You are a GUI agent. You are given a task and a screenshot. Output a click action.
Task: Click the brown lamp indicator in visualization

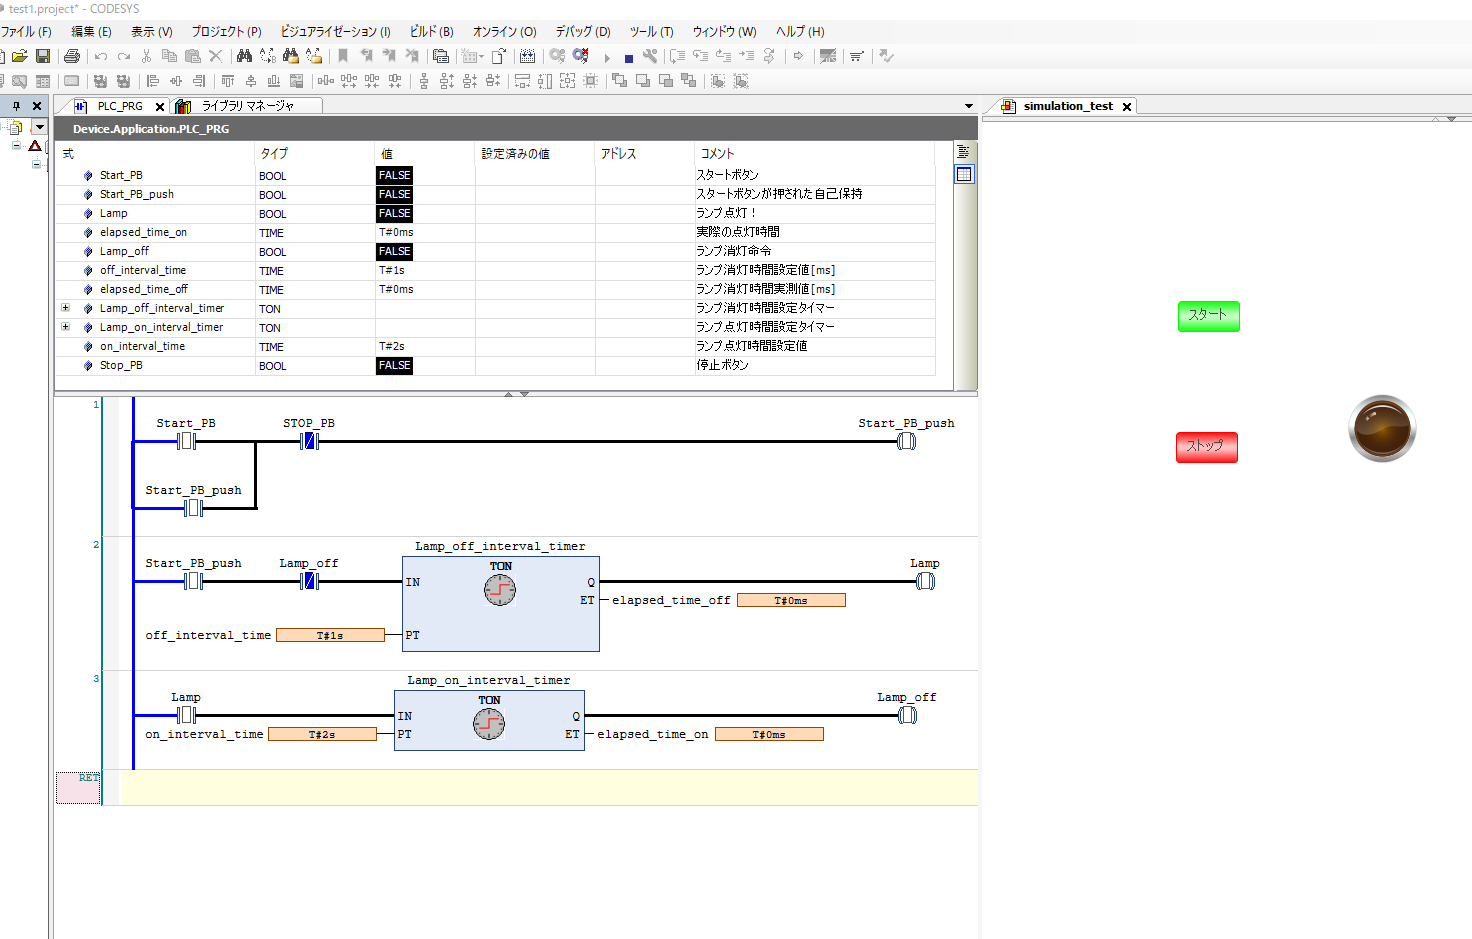(1382, 429)
